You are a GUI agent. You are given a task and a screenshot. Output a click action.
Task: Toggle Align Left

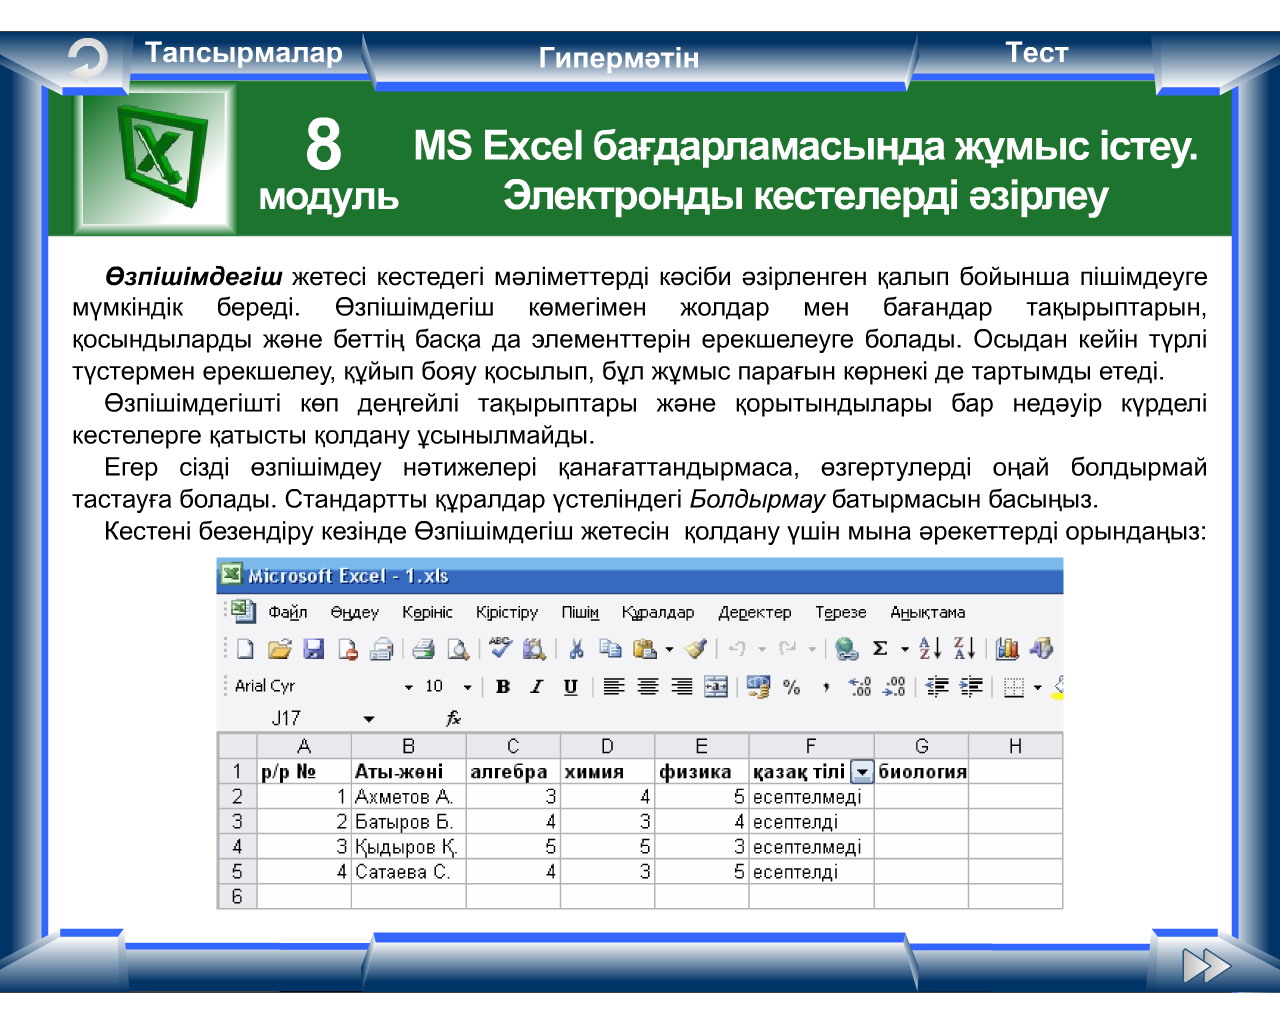[613, 687]
